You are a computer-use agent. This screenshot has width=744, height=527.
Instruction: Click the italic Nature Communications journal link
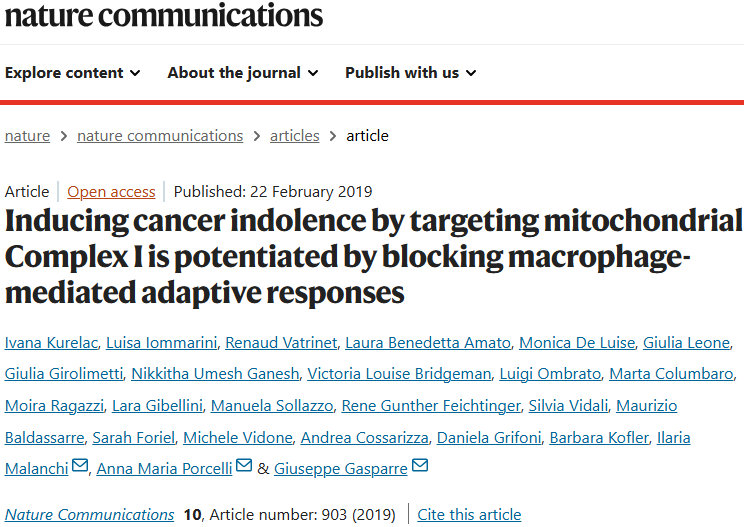[89, 515]
